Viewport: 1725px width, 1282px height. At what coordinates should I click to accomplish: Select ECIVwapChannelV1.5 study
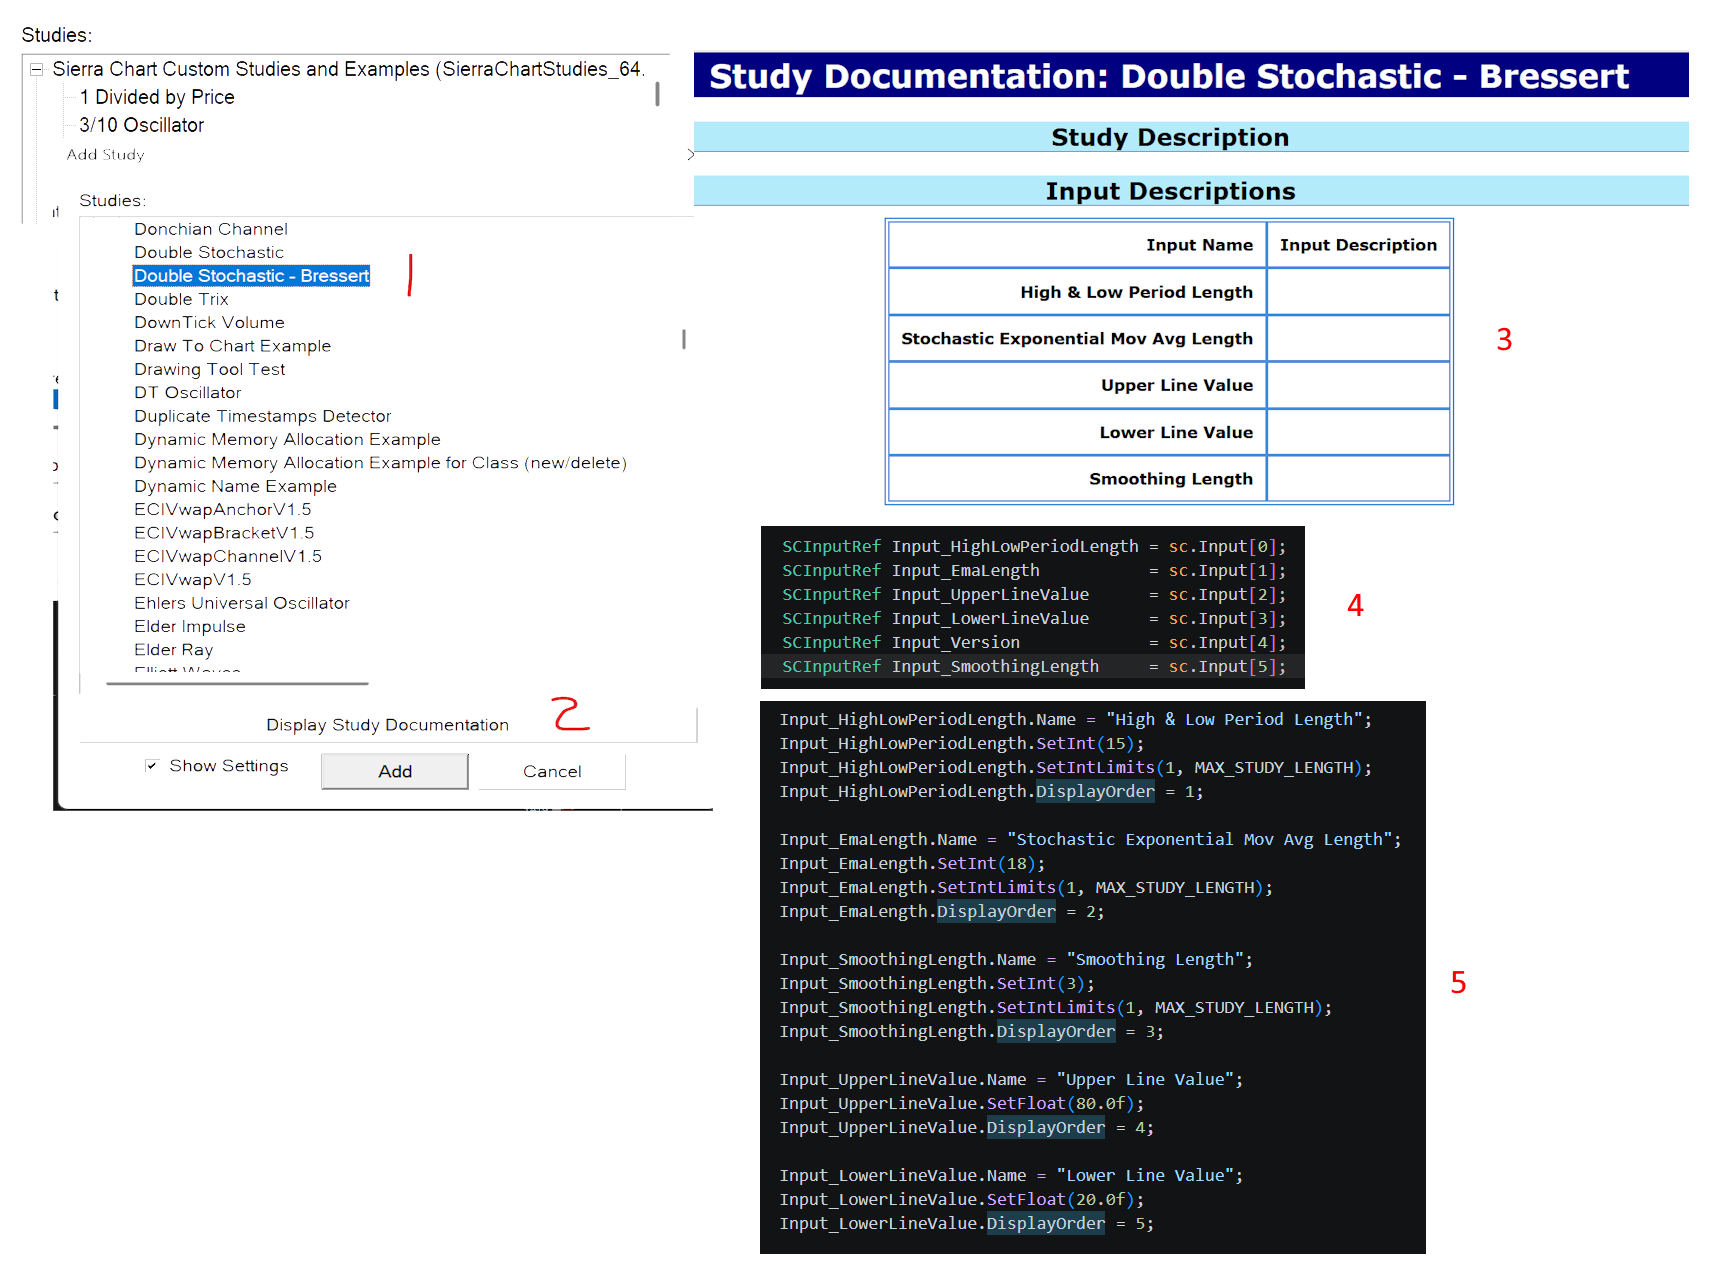228,556
